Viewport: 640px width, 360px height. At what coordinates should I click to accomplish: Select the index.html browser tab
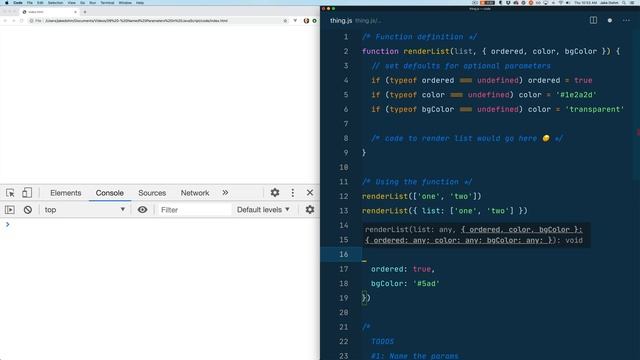point(49,12)
